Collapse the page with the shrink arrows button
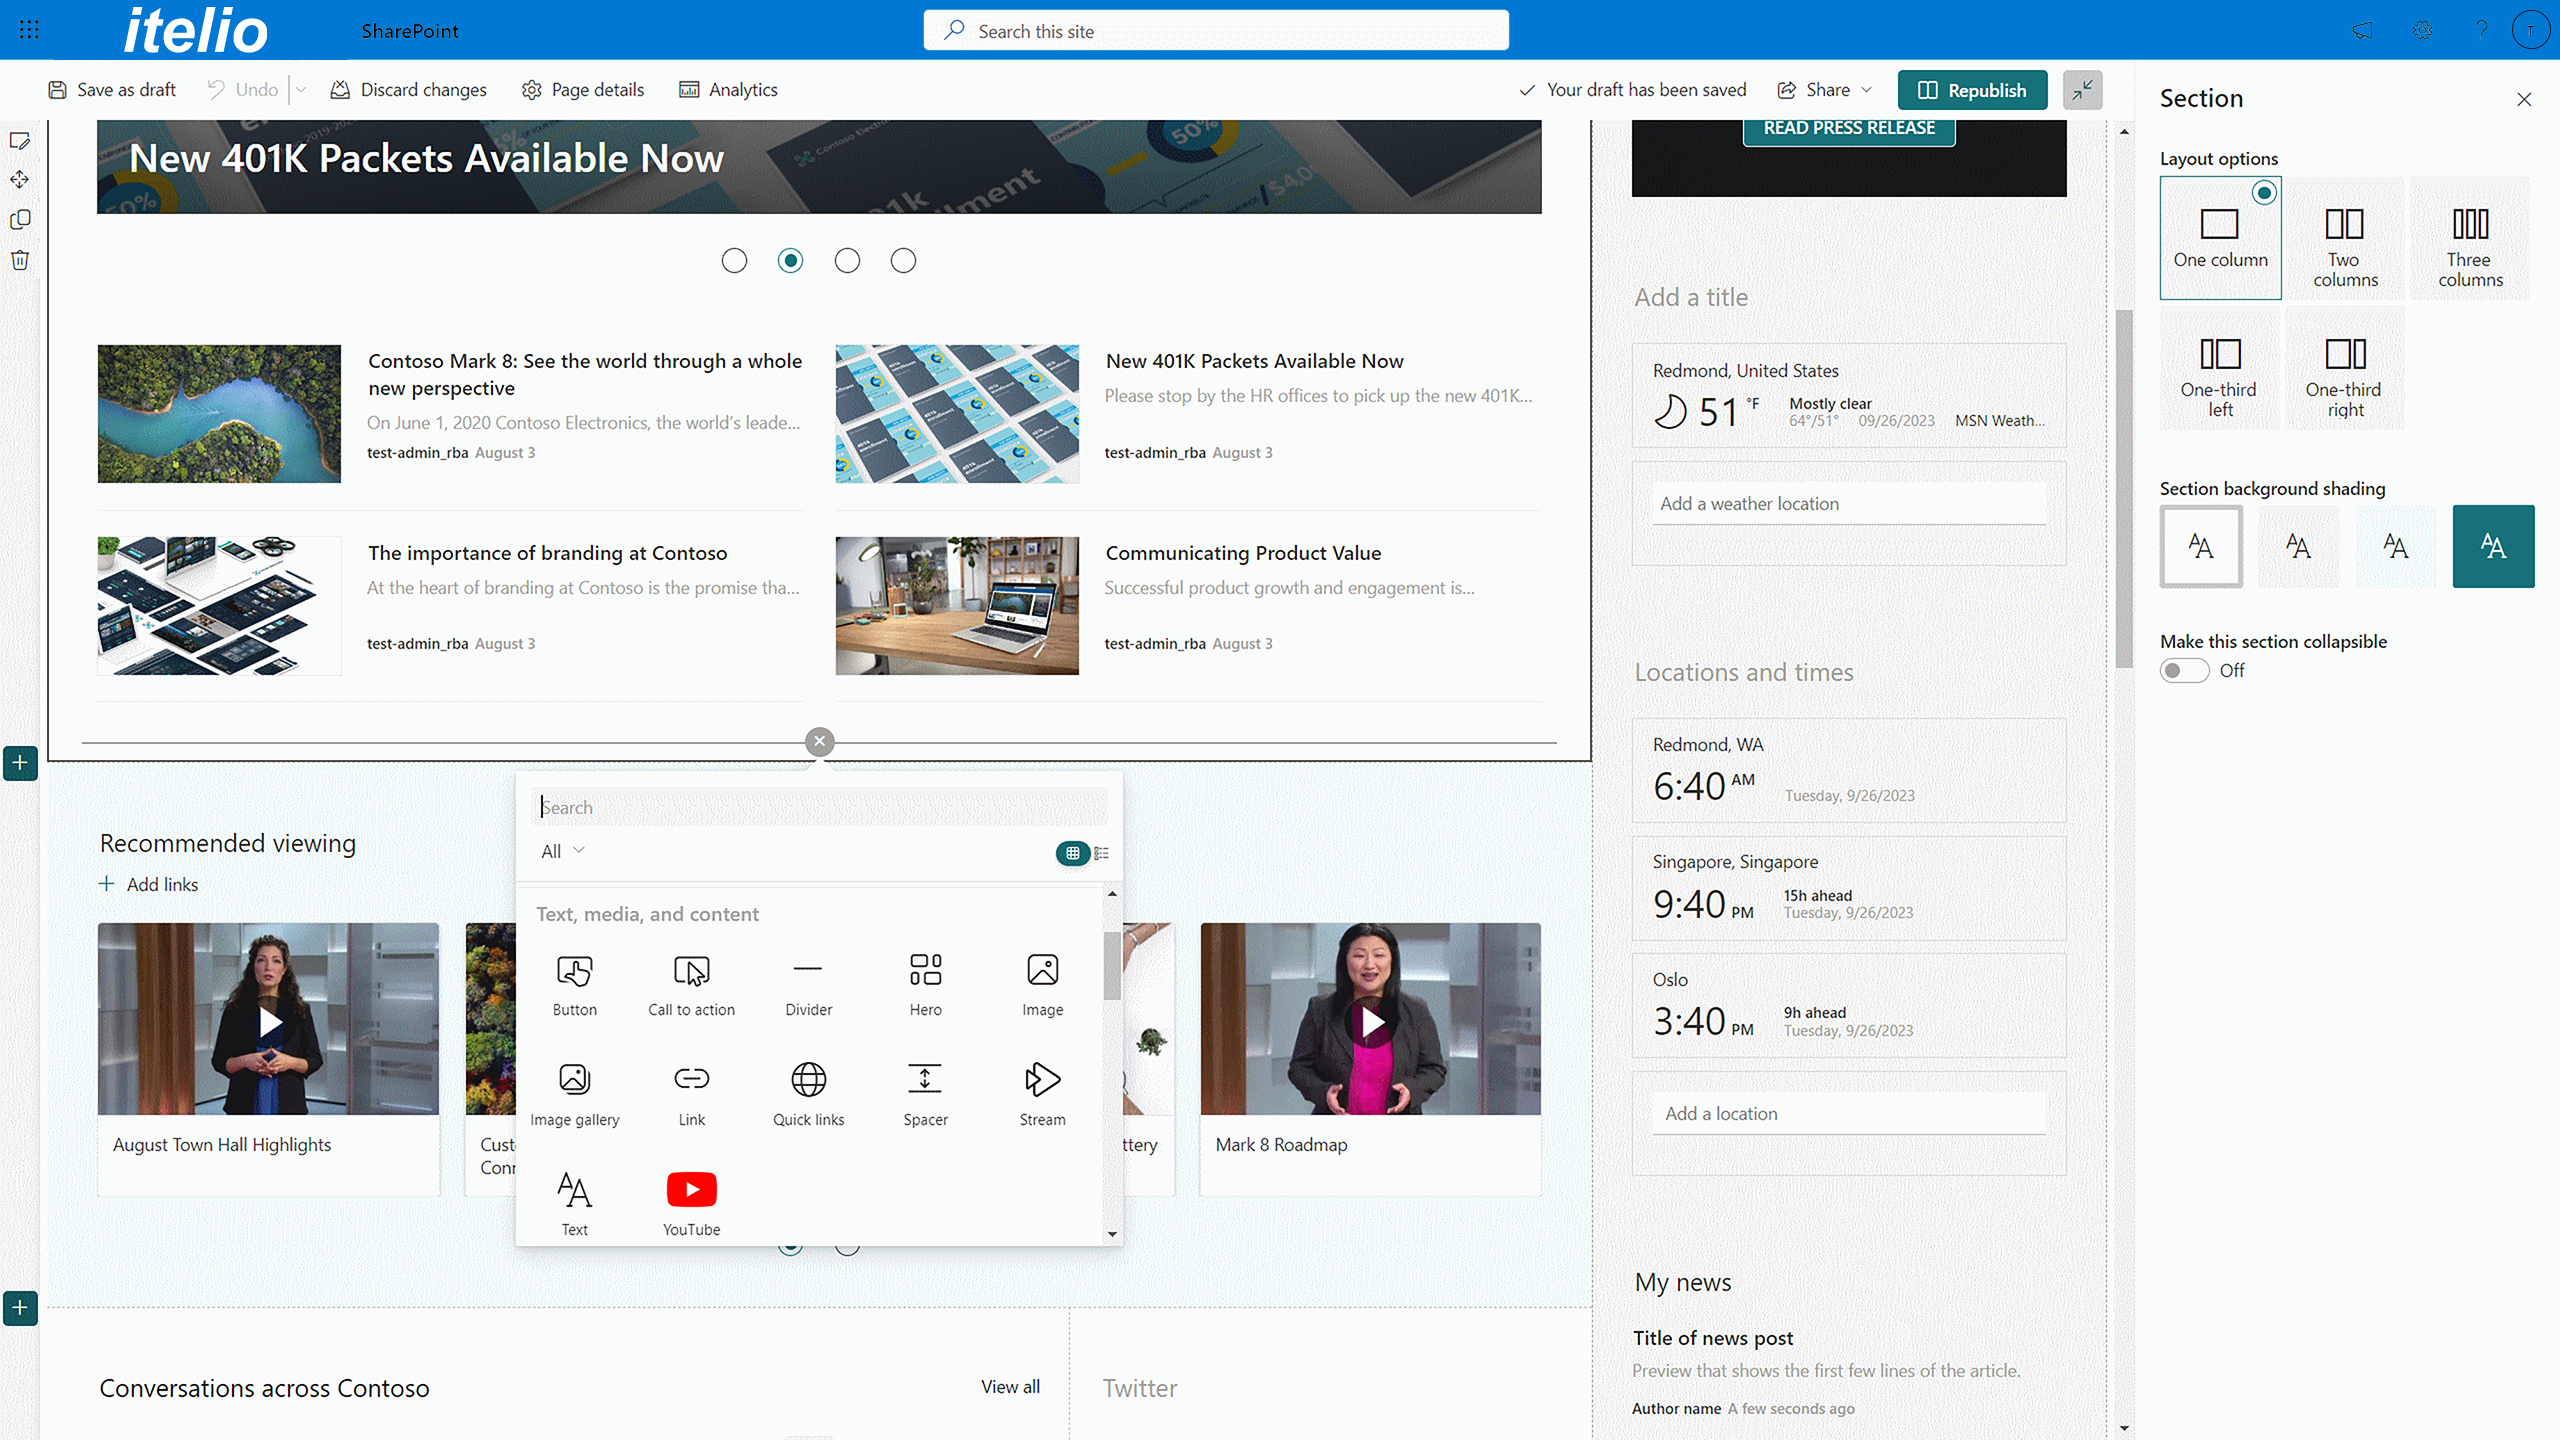 pos(2082,90)
